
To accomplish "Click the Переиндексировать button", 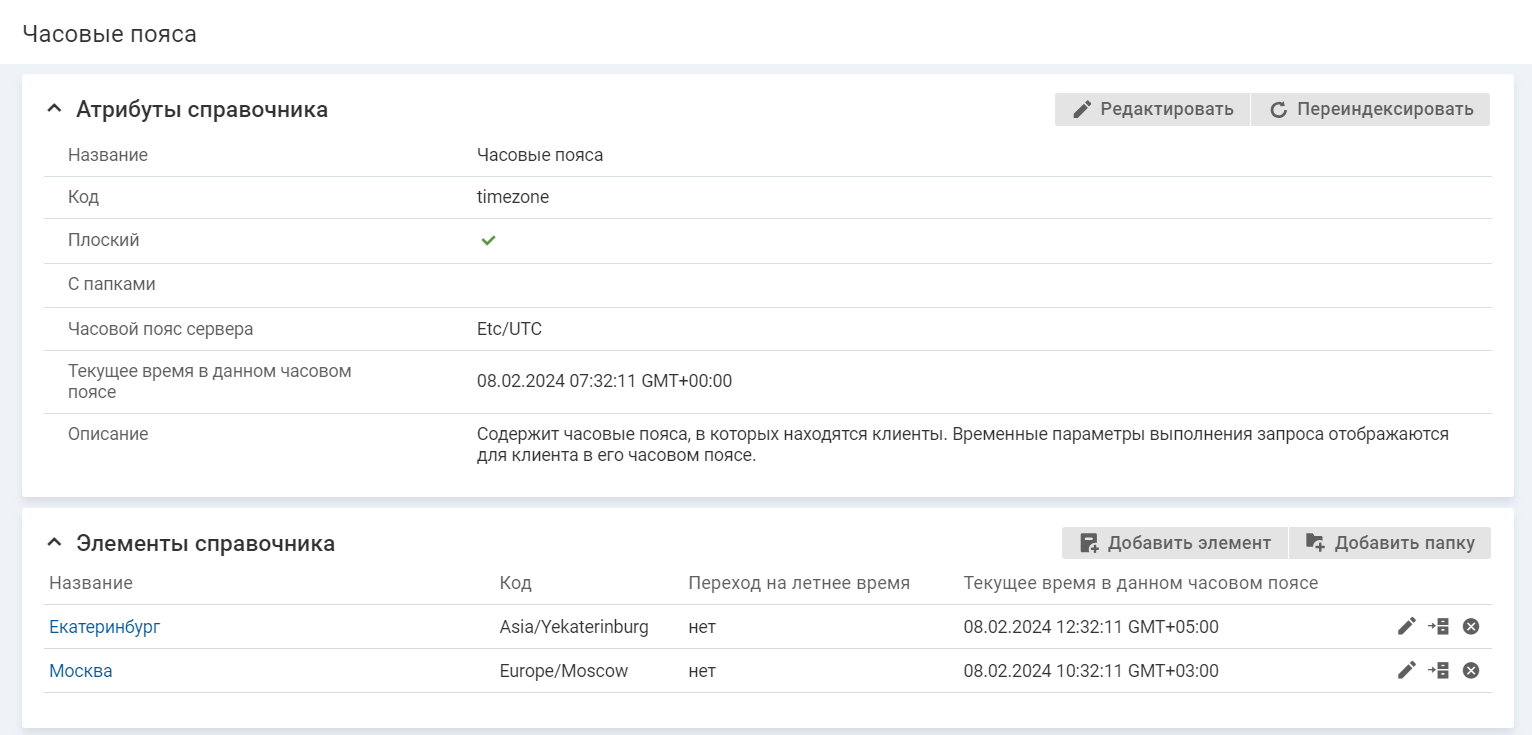I will (1371, 110).
